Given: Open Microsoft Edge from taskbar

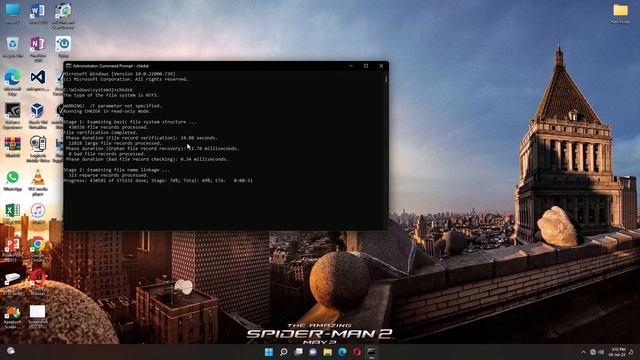Looking at the screenshot, I should 342,352.
